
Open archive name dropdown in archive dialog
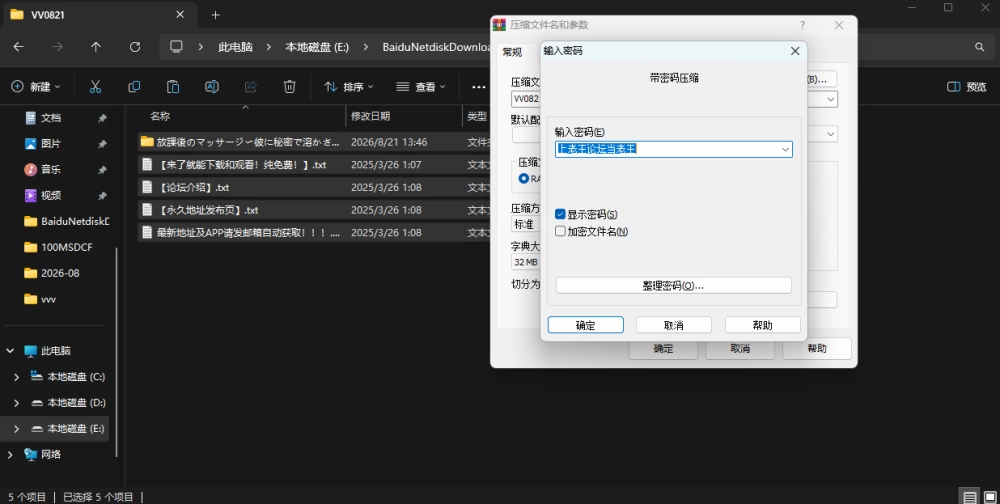coord(830,99)
